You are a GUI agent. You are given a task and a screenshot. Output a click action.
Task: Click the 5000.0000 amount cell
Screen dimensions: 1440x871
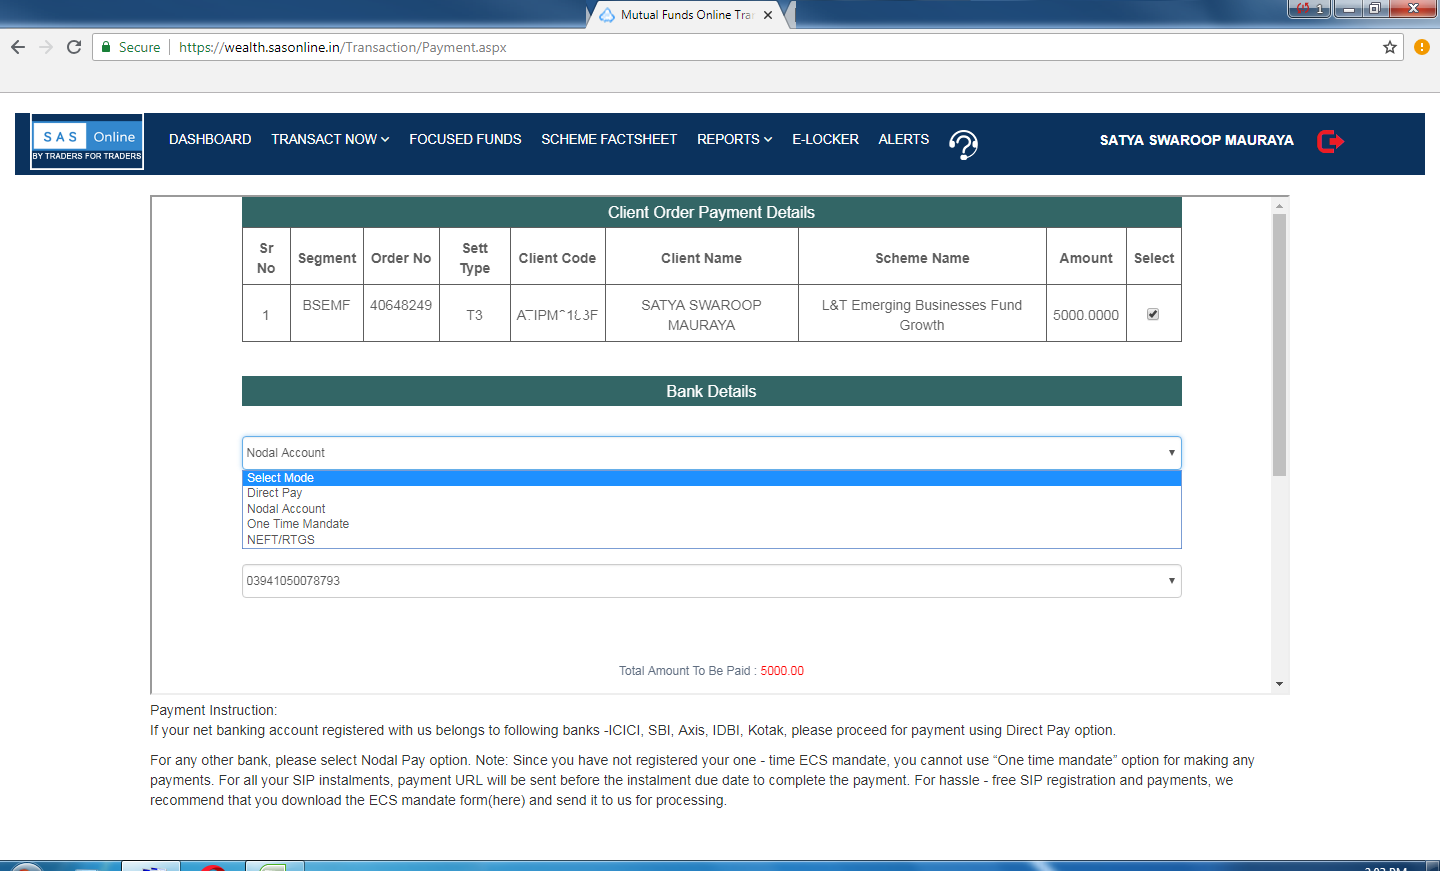click(x=1086, y=314)
